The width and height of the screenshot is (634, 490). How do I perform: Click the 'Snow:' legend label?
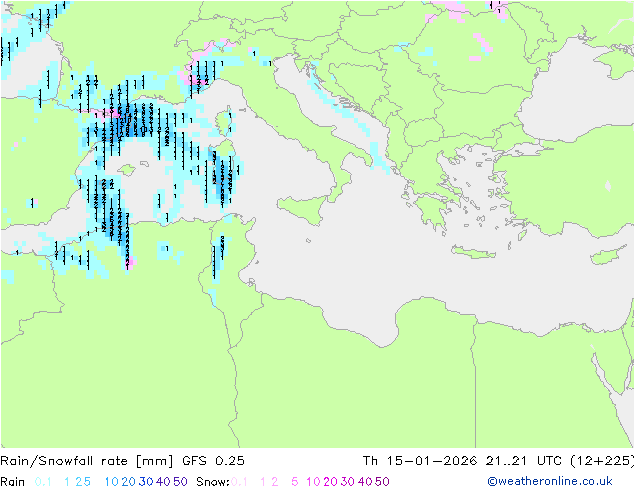click(213, 482)
